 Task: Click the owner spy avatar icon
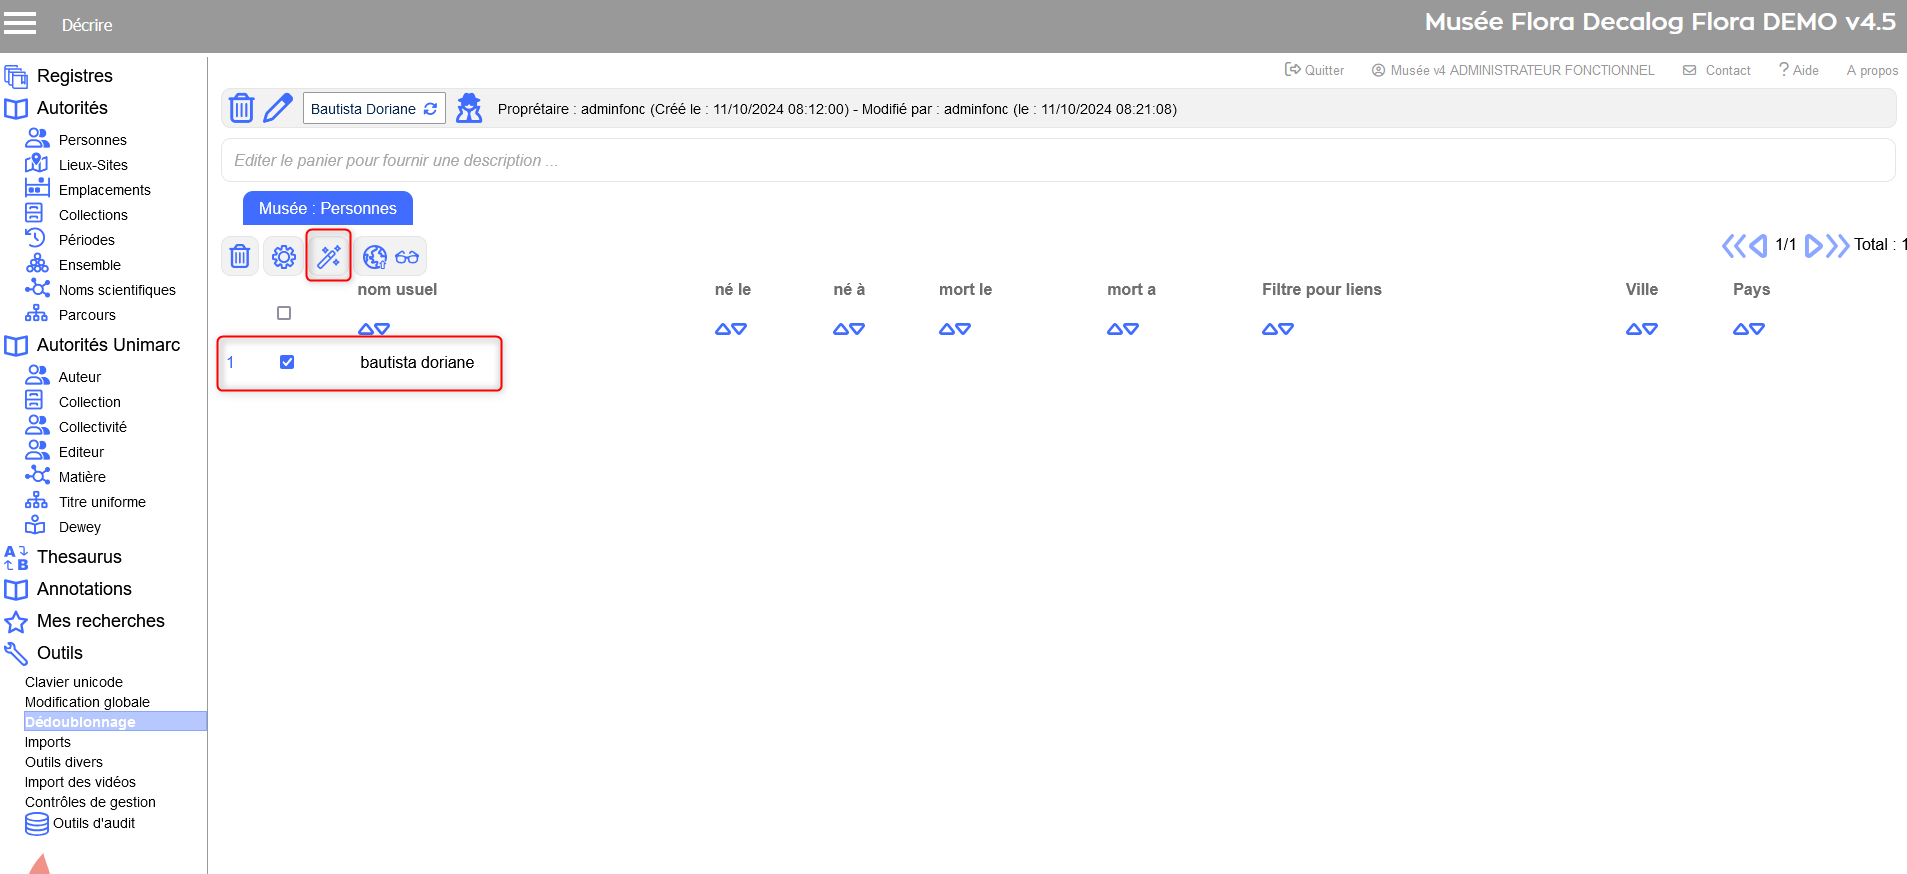[x=469, y=108]
